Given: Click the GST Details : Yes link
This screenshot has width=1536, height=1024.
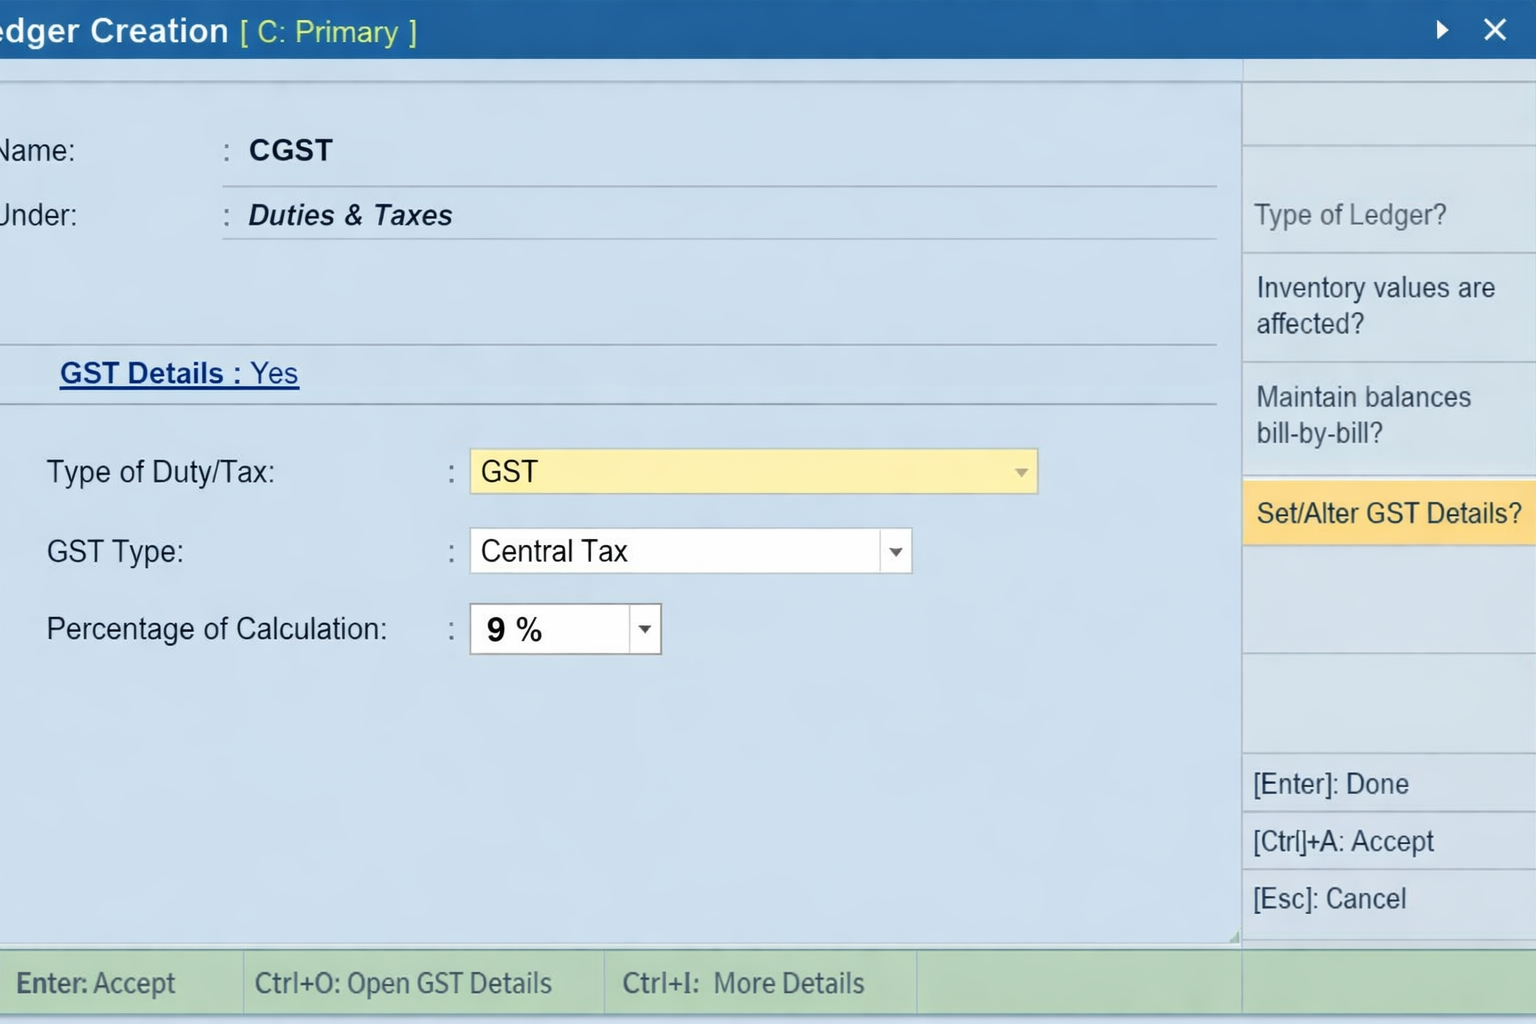Looking at the screenshot, I should click(179, 373).
